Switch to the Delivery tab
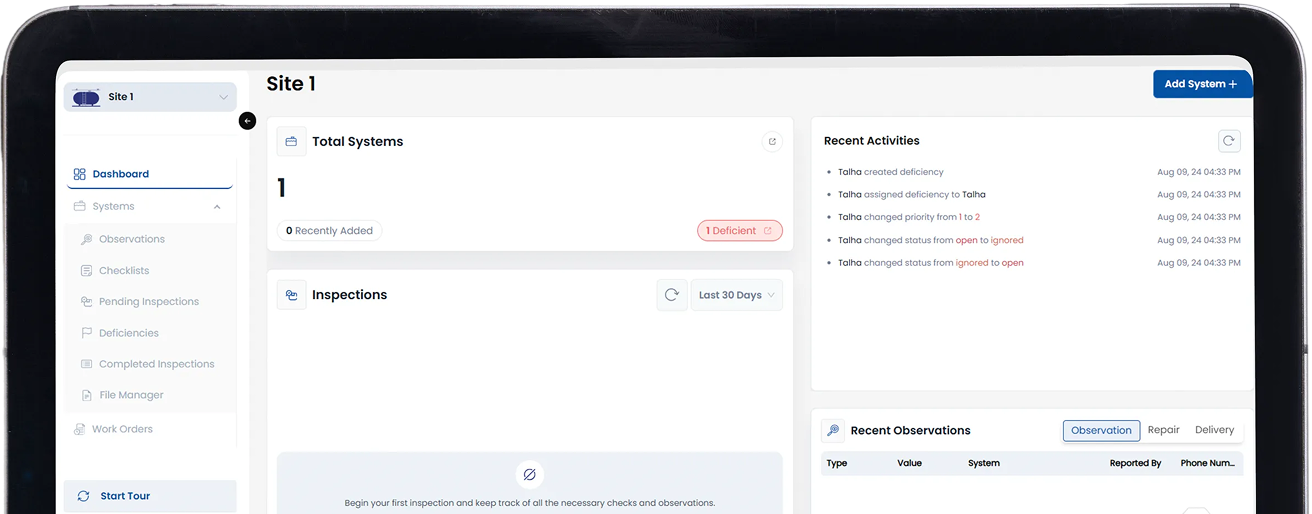The width and height of the screenshot is (1312, 514). click(x=1214, y=430)
